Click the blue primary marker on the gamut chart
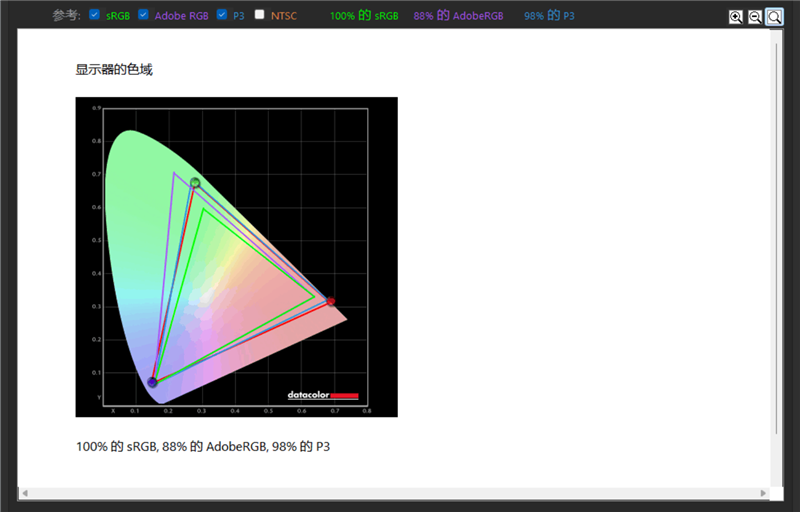This screenshot has width=800, height=512. (152, 381)
